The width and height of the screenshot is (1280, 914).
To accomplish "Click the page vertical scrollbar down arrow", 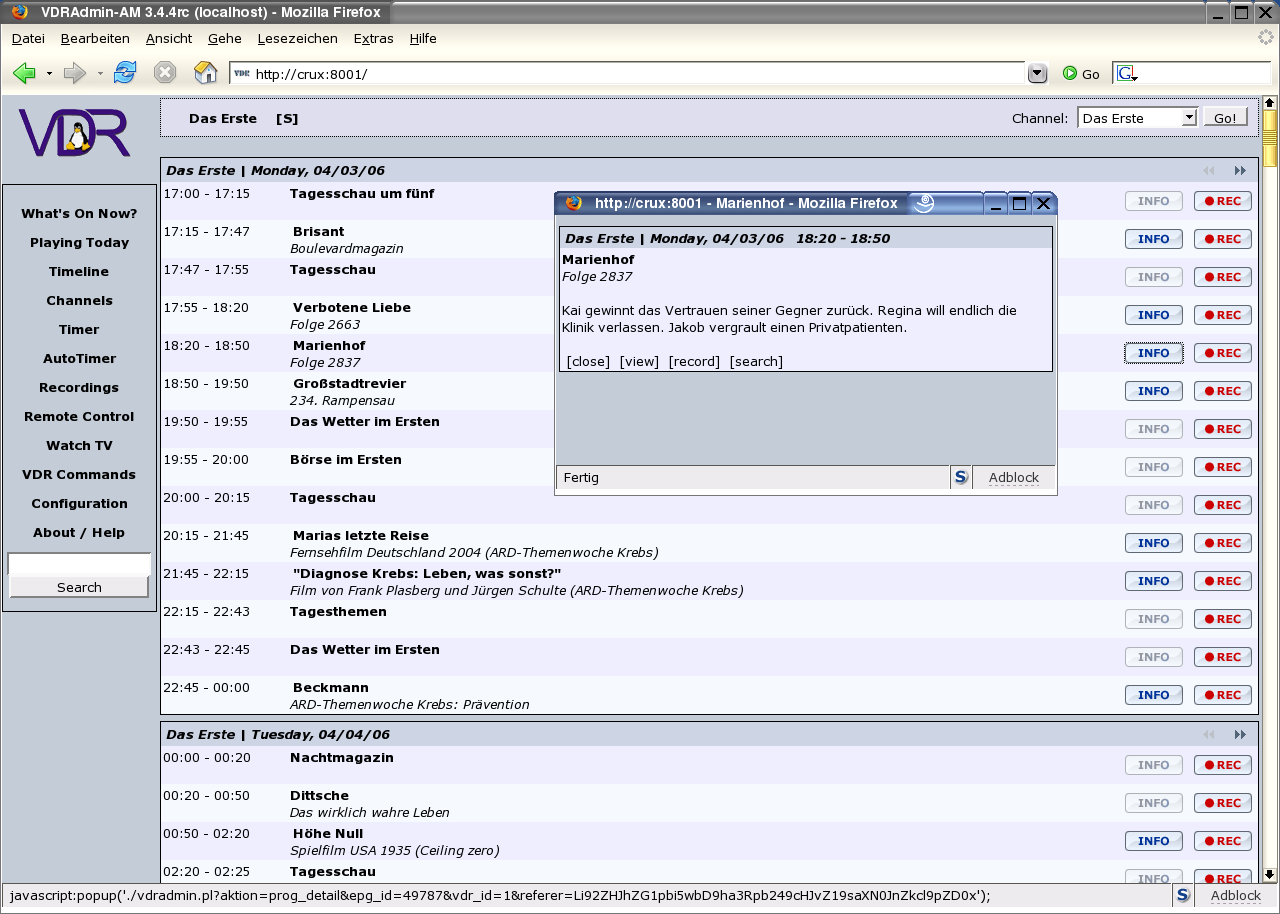I will tap(1270, 873).
